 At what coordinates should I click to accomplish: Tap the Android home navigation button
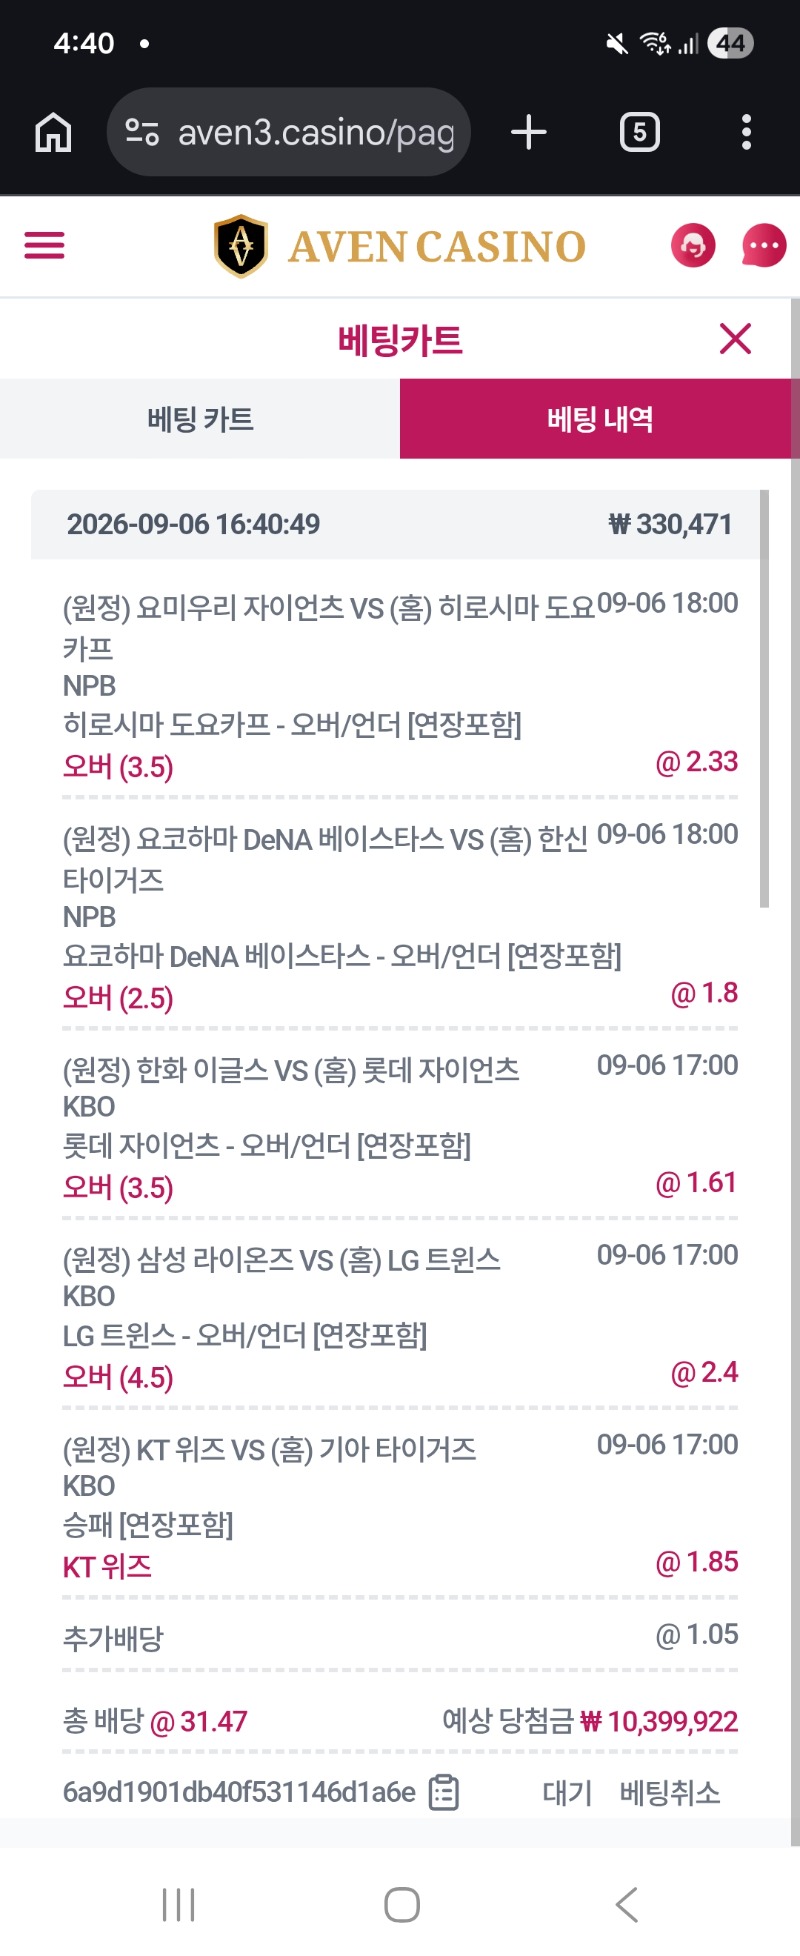pos(402,1905)
